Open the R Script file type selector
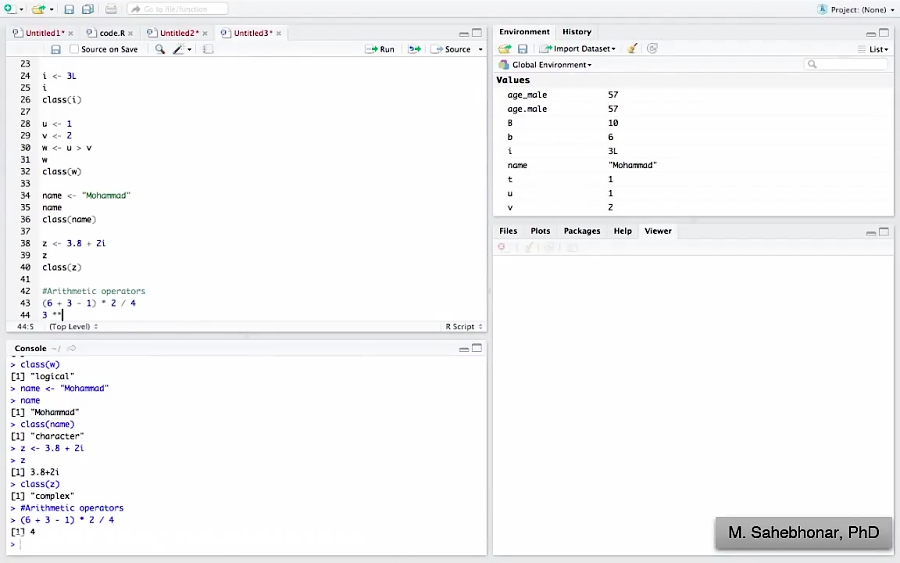The height and width of the screenshot is (563, 900). pyautogui.click(x=464, y=327)
